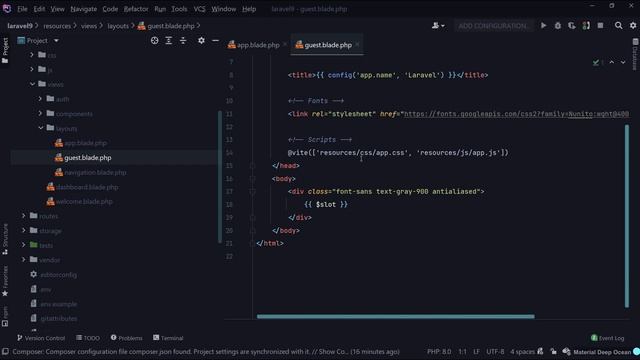Open the npm tool window
The width and height of the screenshot is (640, 360).
5,317
